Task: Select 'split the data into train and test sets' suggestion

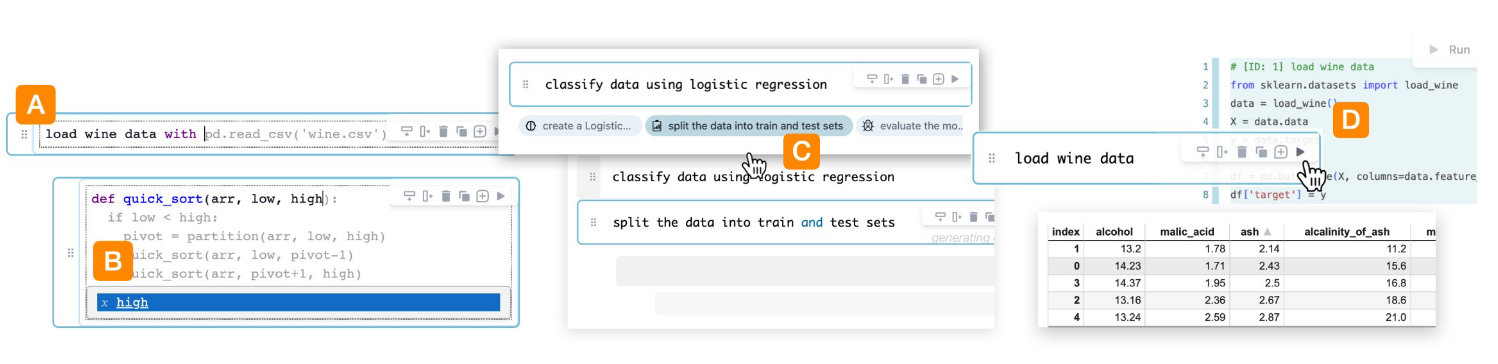Action: point(749,126)
